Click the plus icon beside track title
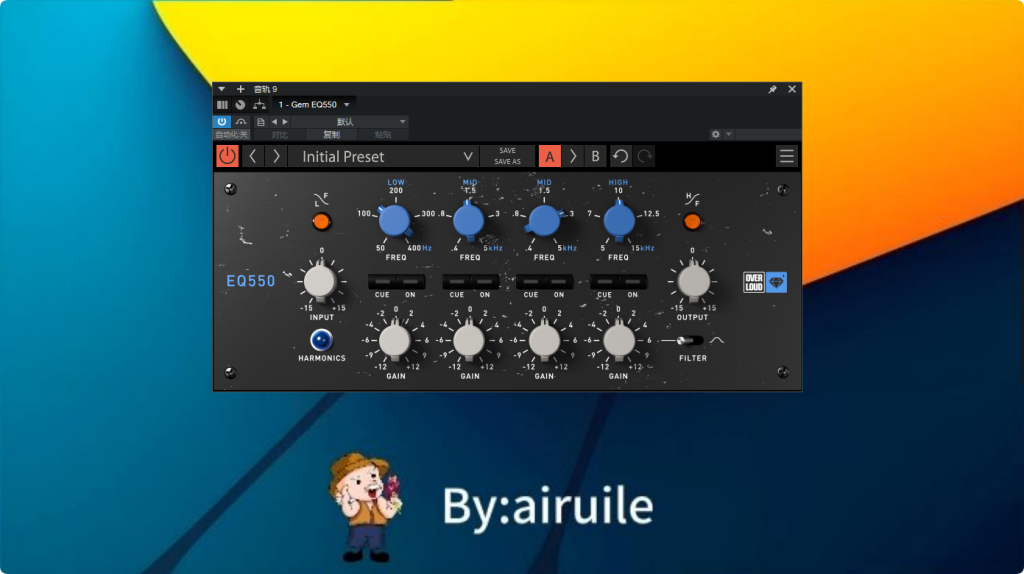1024x574 pixels. point(240,89)
